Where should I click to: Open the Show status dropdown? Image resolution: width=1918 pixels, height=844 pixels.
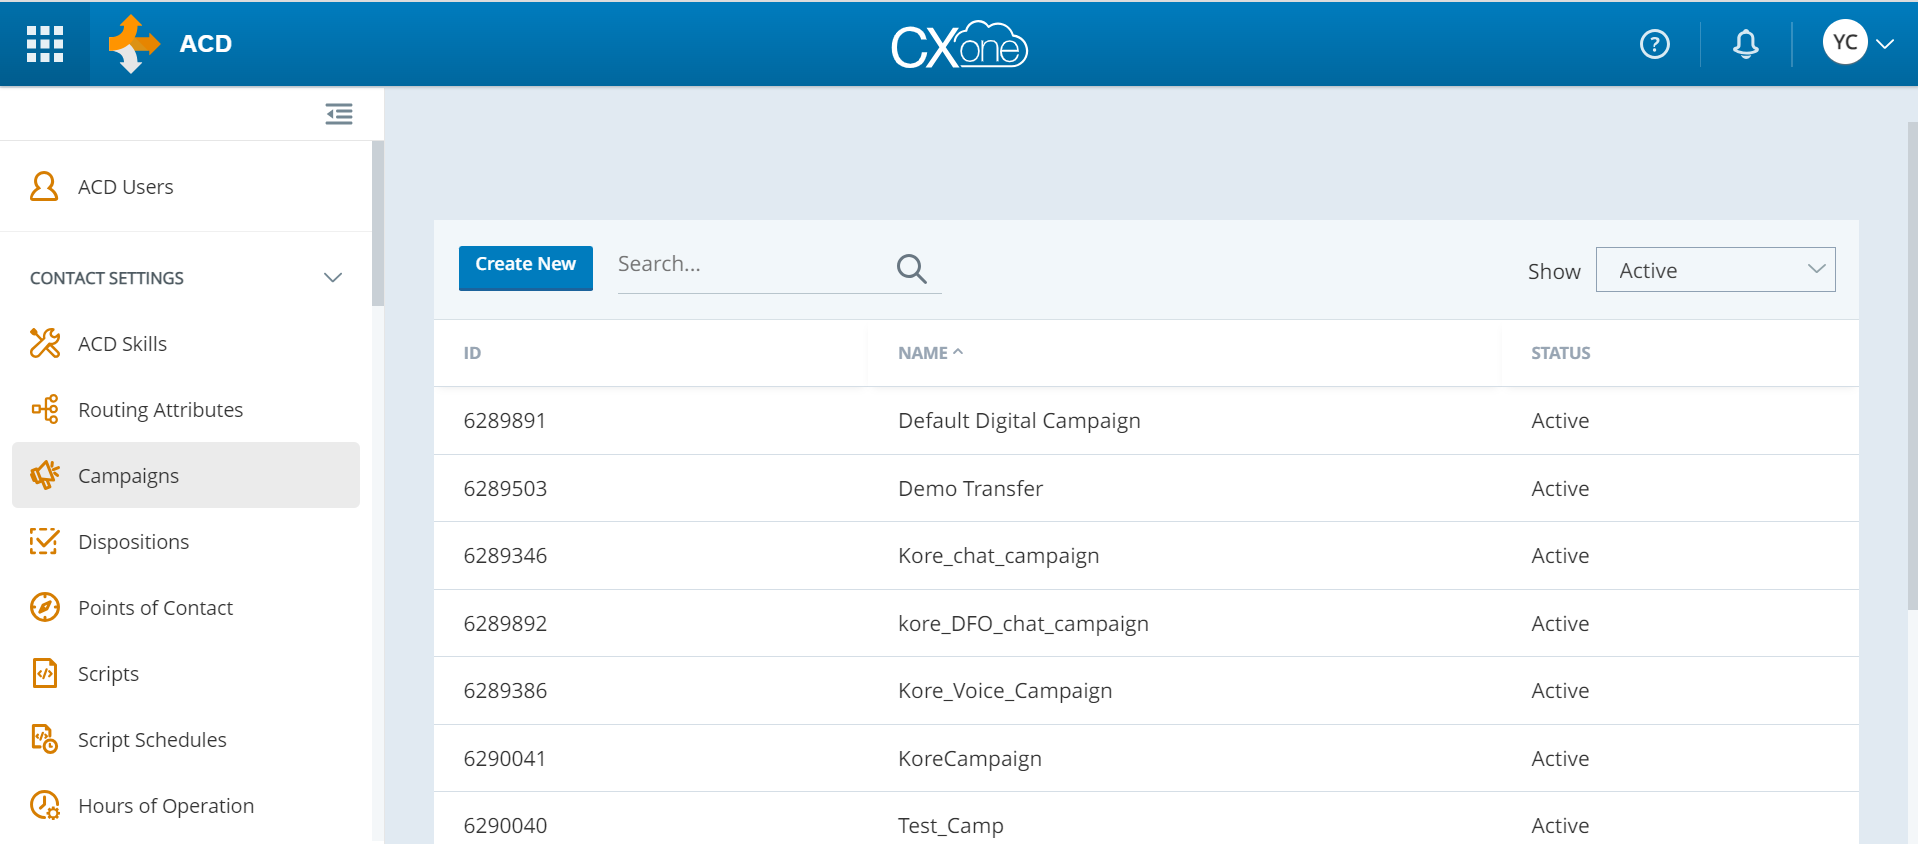tap(1715, 270)
